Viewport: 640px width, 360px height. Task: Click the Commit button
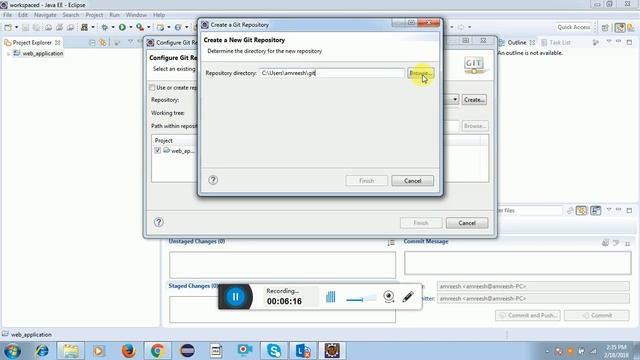click(x=597, y=316)
